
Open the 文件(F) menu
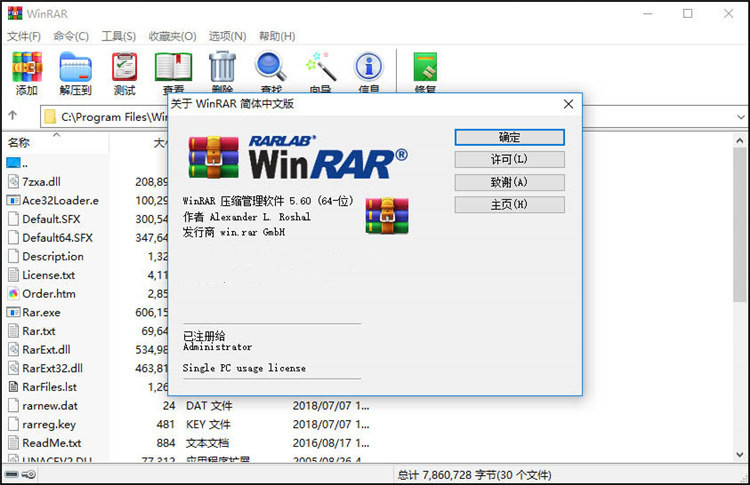point(24,36)
